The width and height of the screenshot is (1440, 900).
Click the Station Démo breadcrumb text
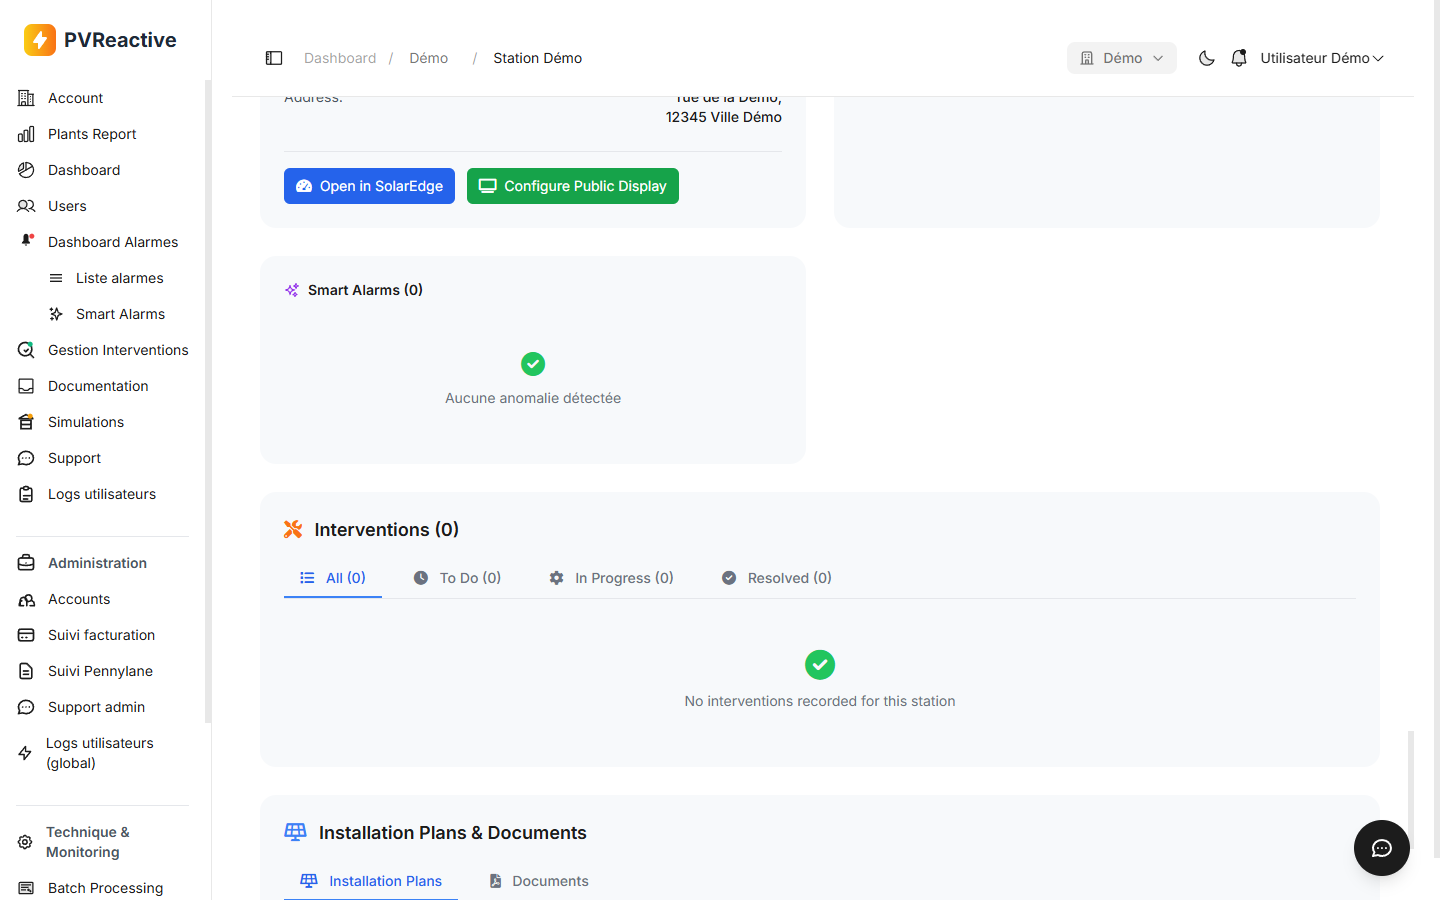point(537,58)
